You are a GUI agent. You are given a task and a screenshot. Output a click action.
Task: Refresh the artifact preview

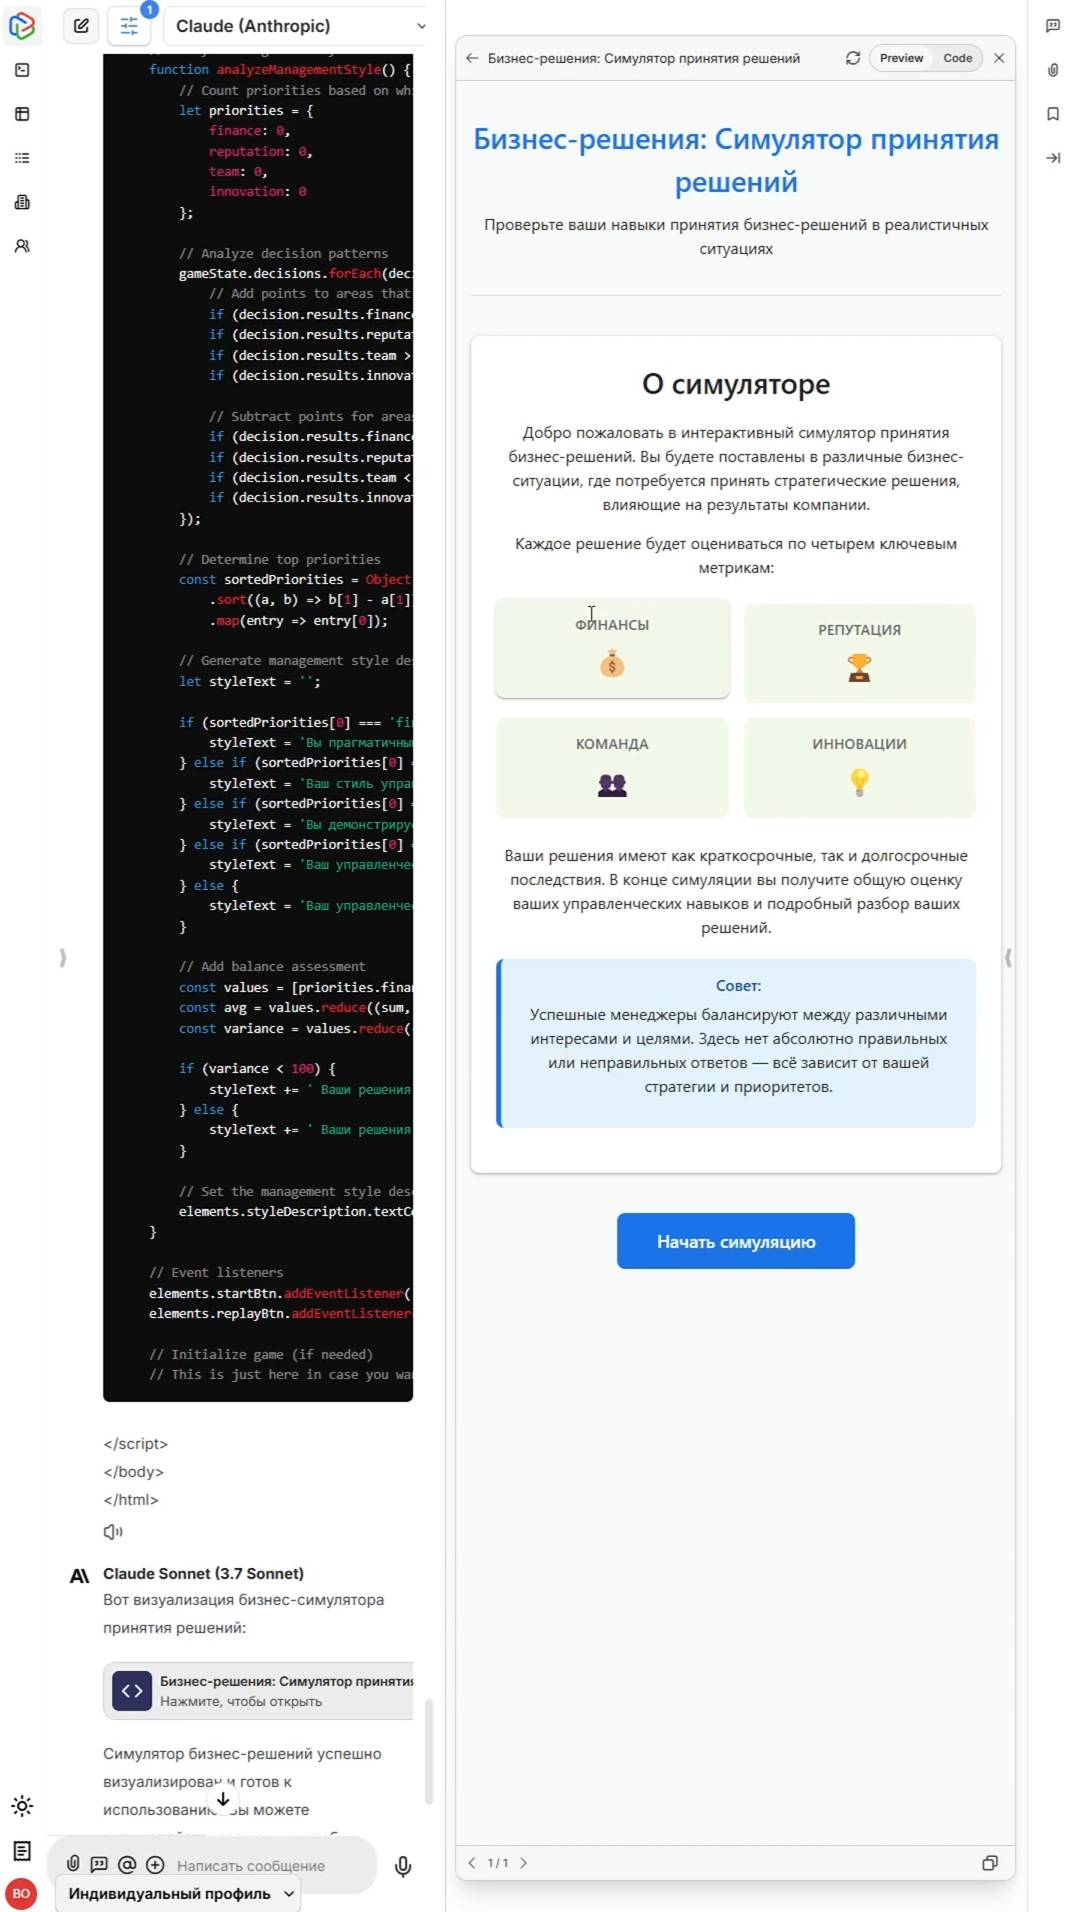[853, 58]
